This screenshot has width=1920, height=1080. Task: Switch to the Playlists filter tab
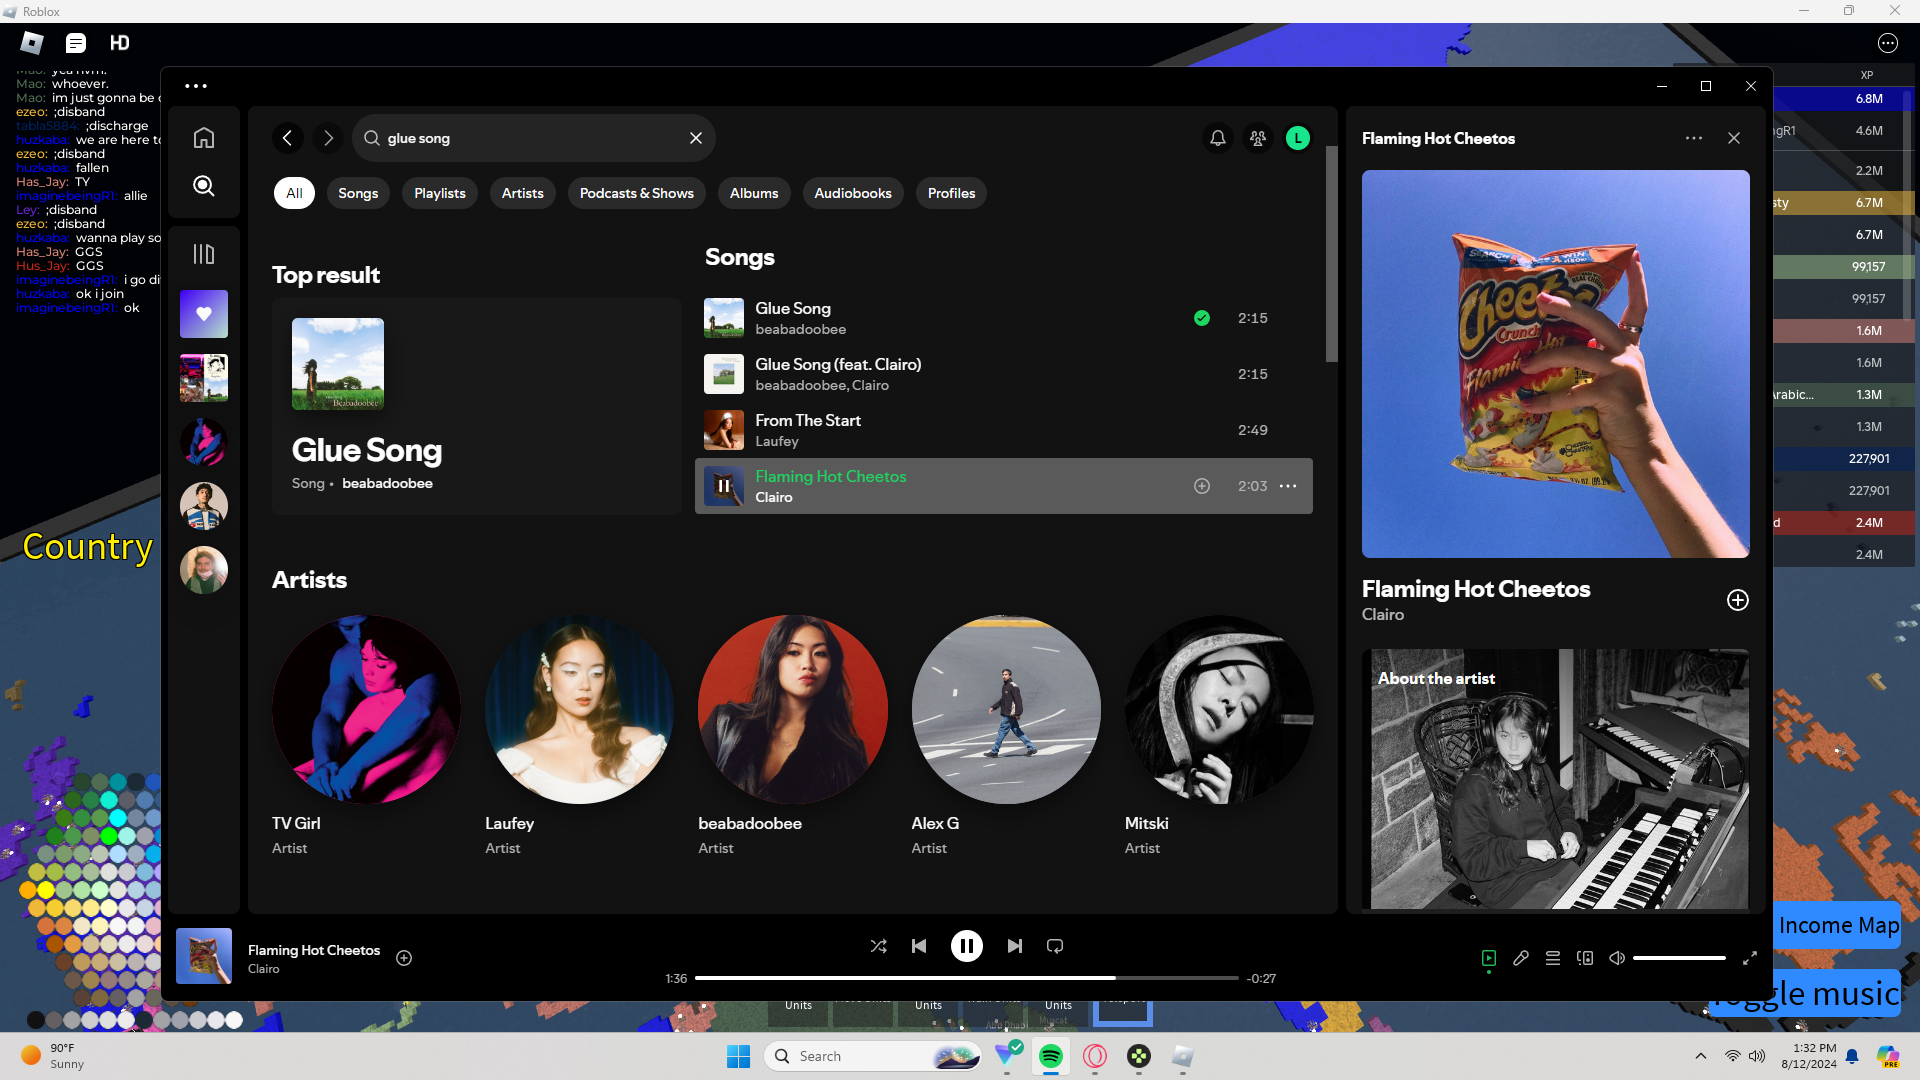click(440, 193)
